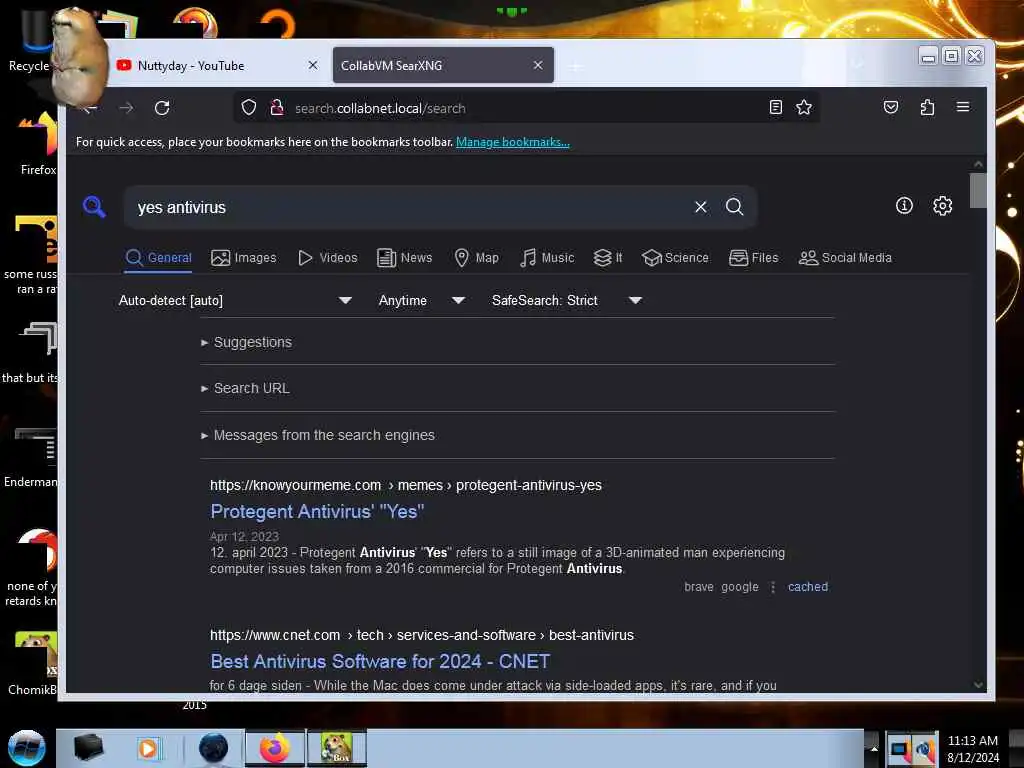Click the forward navigation arrow
This screenshot has width=1024, height=768.
pos(126,108)
